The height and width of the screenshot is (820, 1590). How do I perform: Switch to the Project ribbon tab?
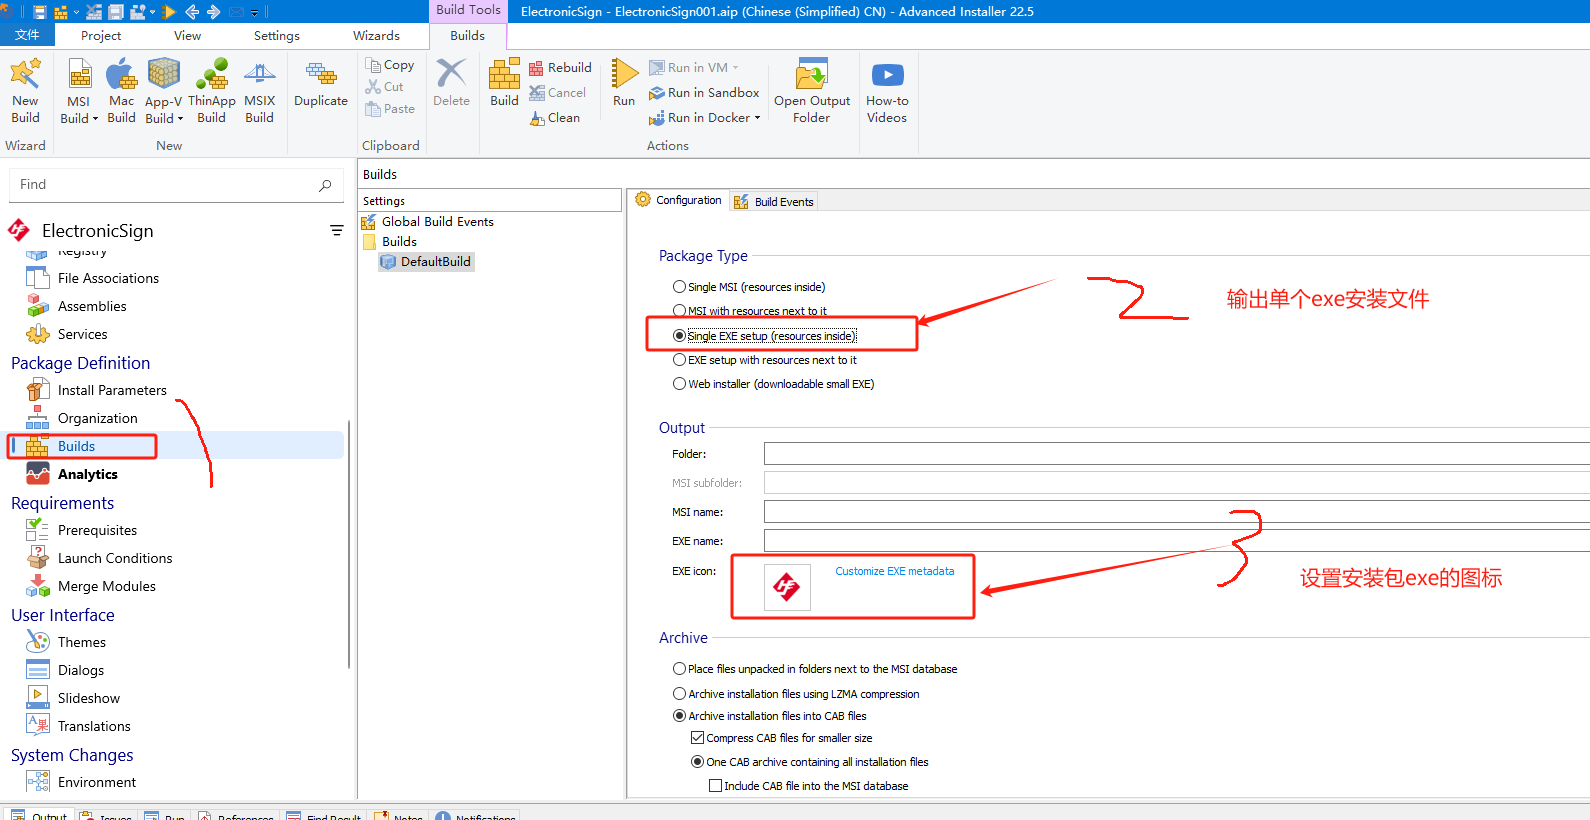click(x=101, y=36)
